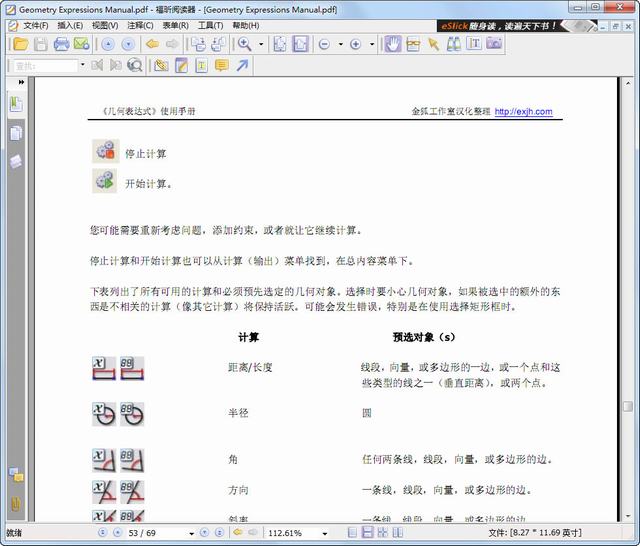The image size is (640, 546).
Task: Click the Fit Width icon
Action: click(300, 44)
